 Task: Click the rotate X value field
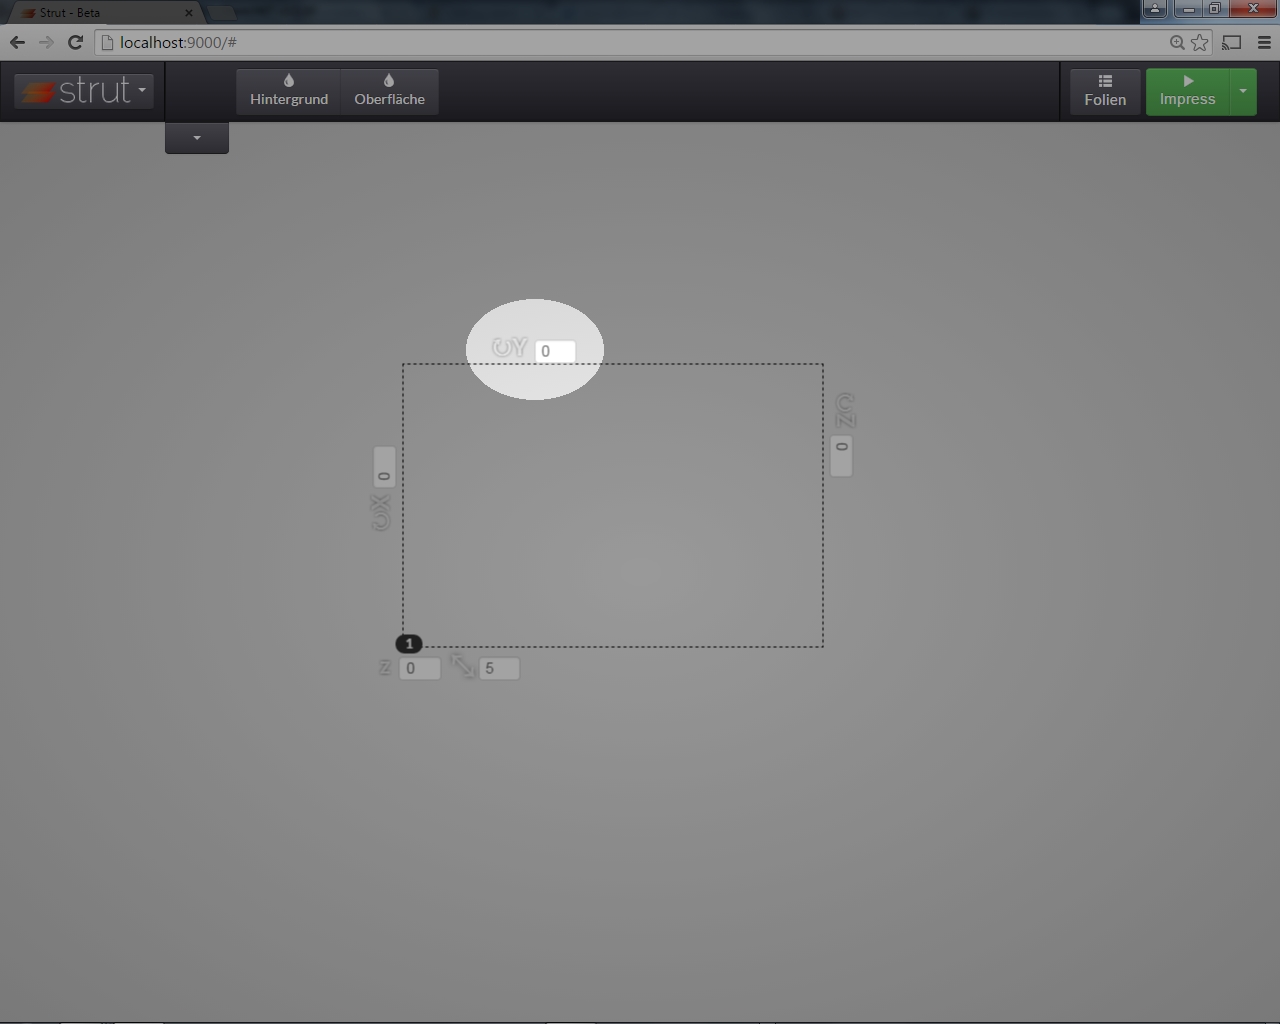(384, 467)
